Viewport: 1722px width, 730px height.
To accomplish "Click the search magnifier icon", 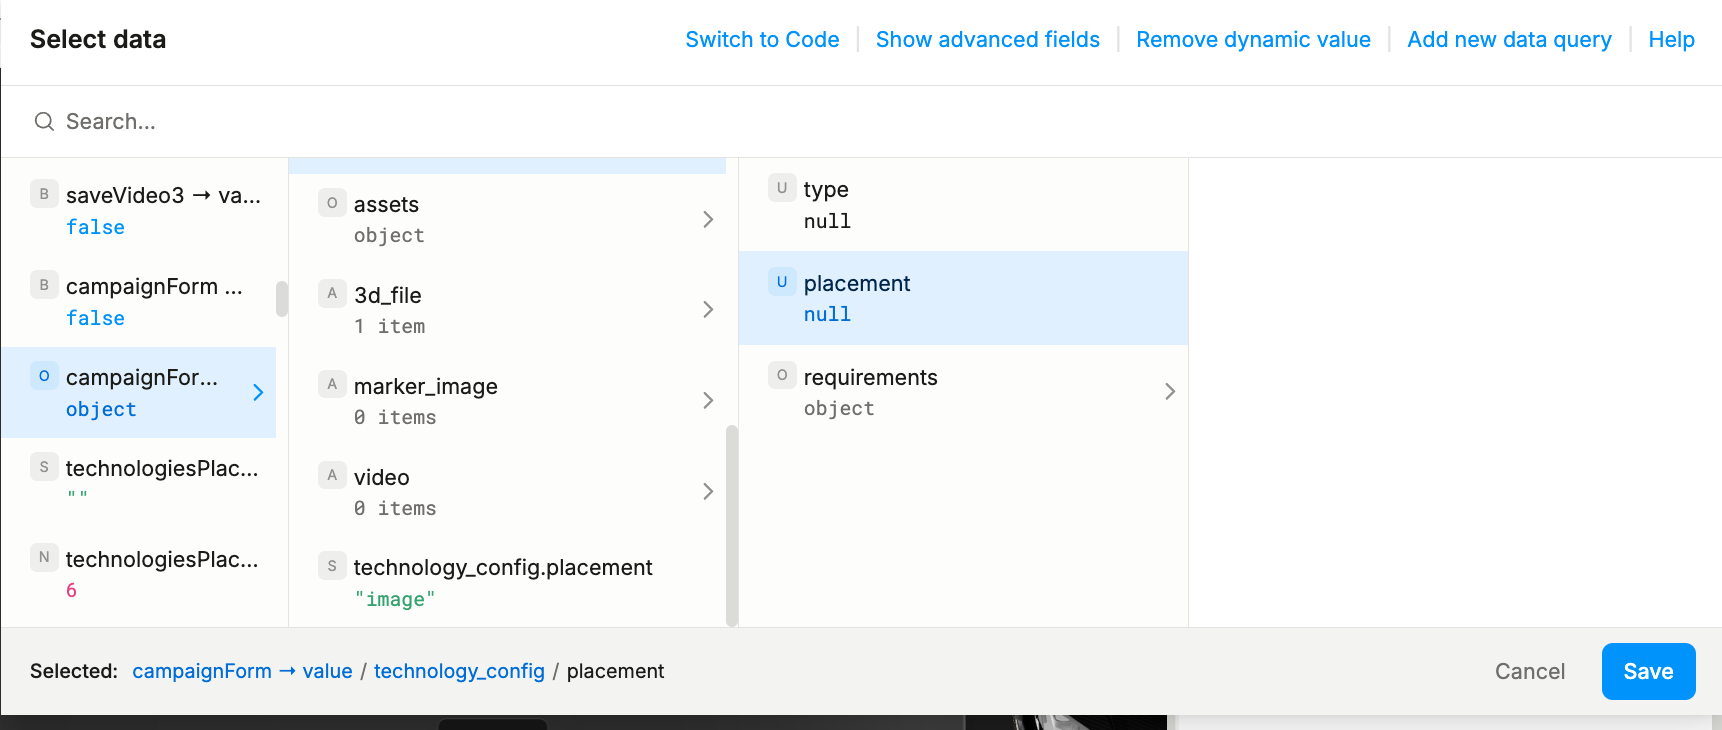I will pos(44,122).
